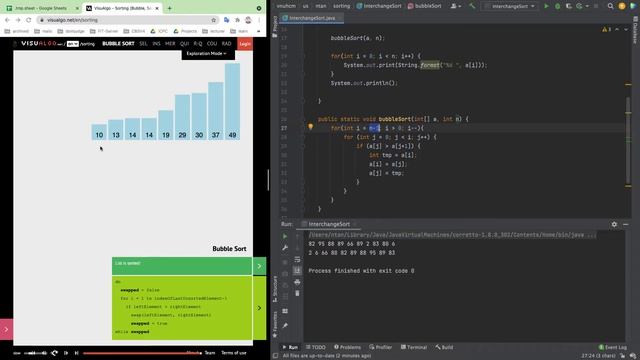Select RAD sorting algorithm on VisuAlgo
The width and height of the screenshot is (640, 360).
tap(227, 44)
